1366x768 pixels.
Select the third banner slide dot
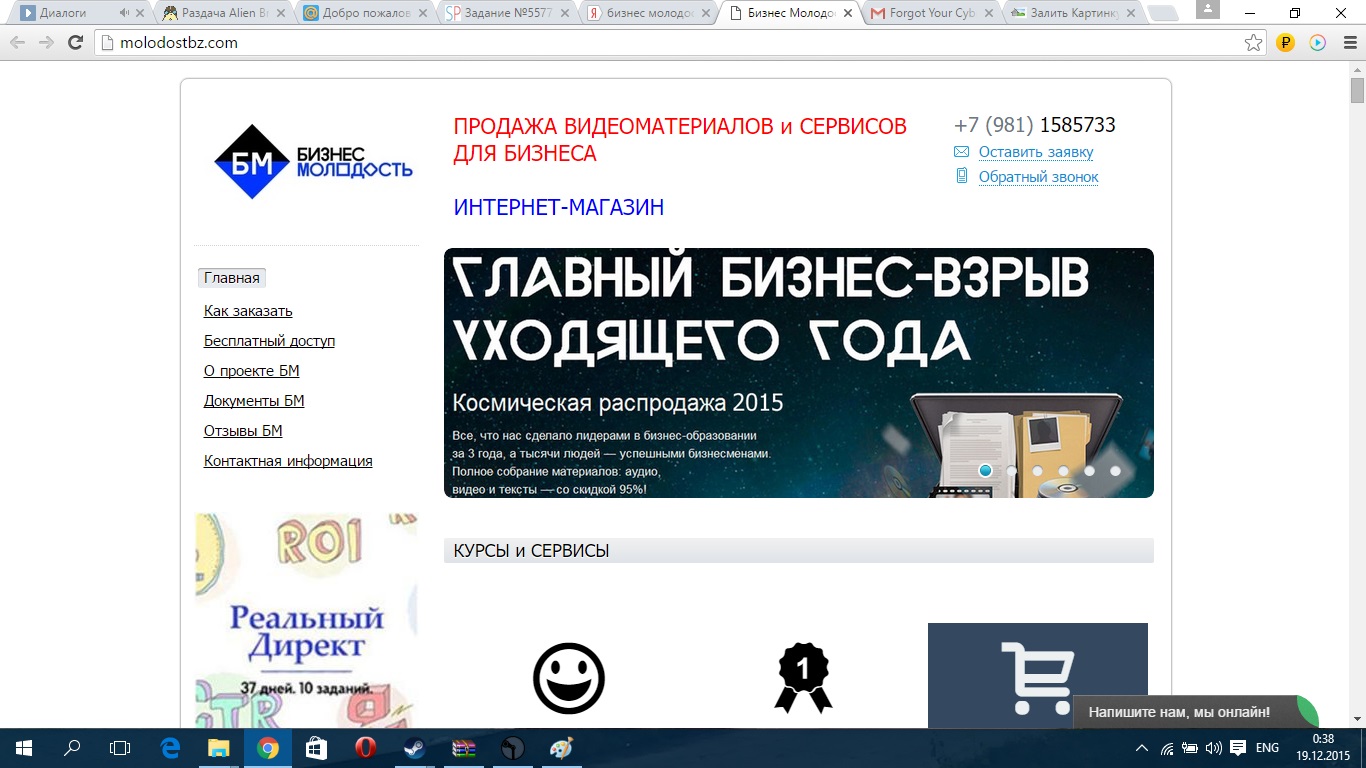1037,470
